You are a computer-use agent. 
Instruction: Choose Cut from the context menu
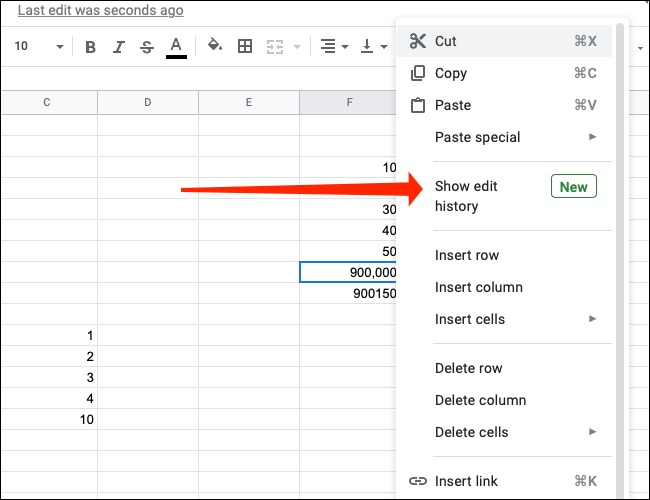pyautogui.click(x=446, y=41)
